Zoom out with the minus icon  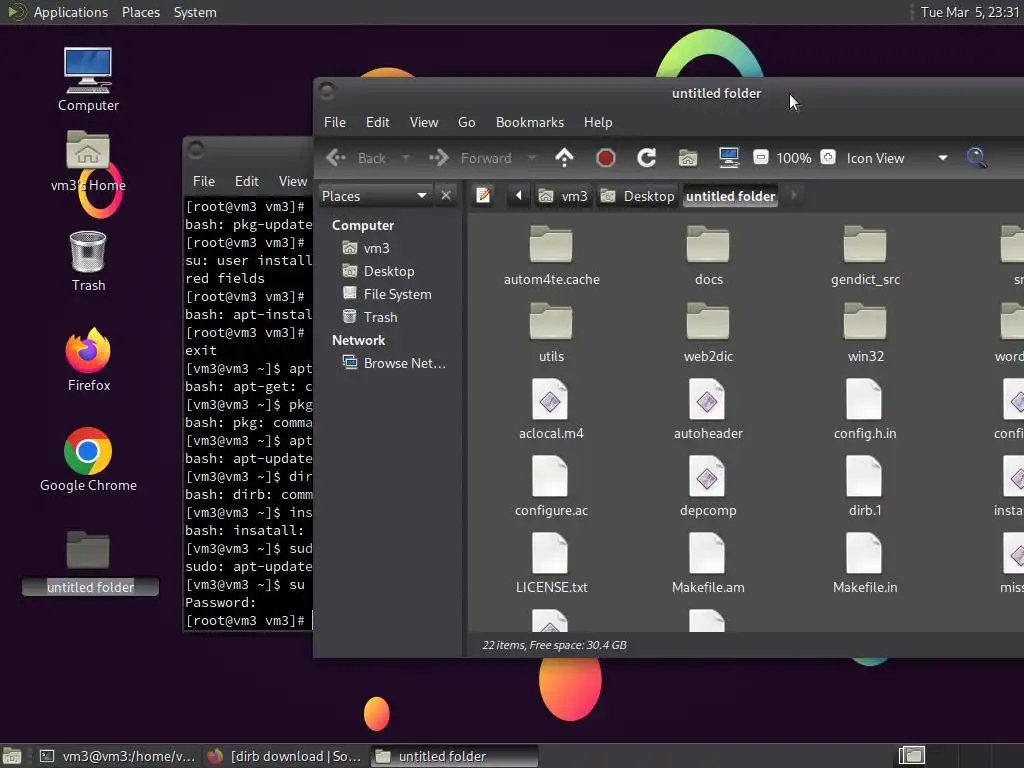point(761,158)
